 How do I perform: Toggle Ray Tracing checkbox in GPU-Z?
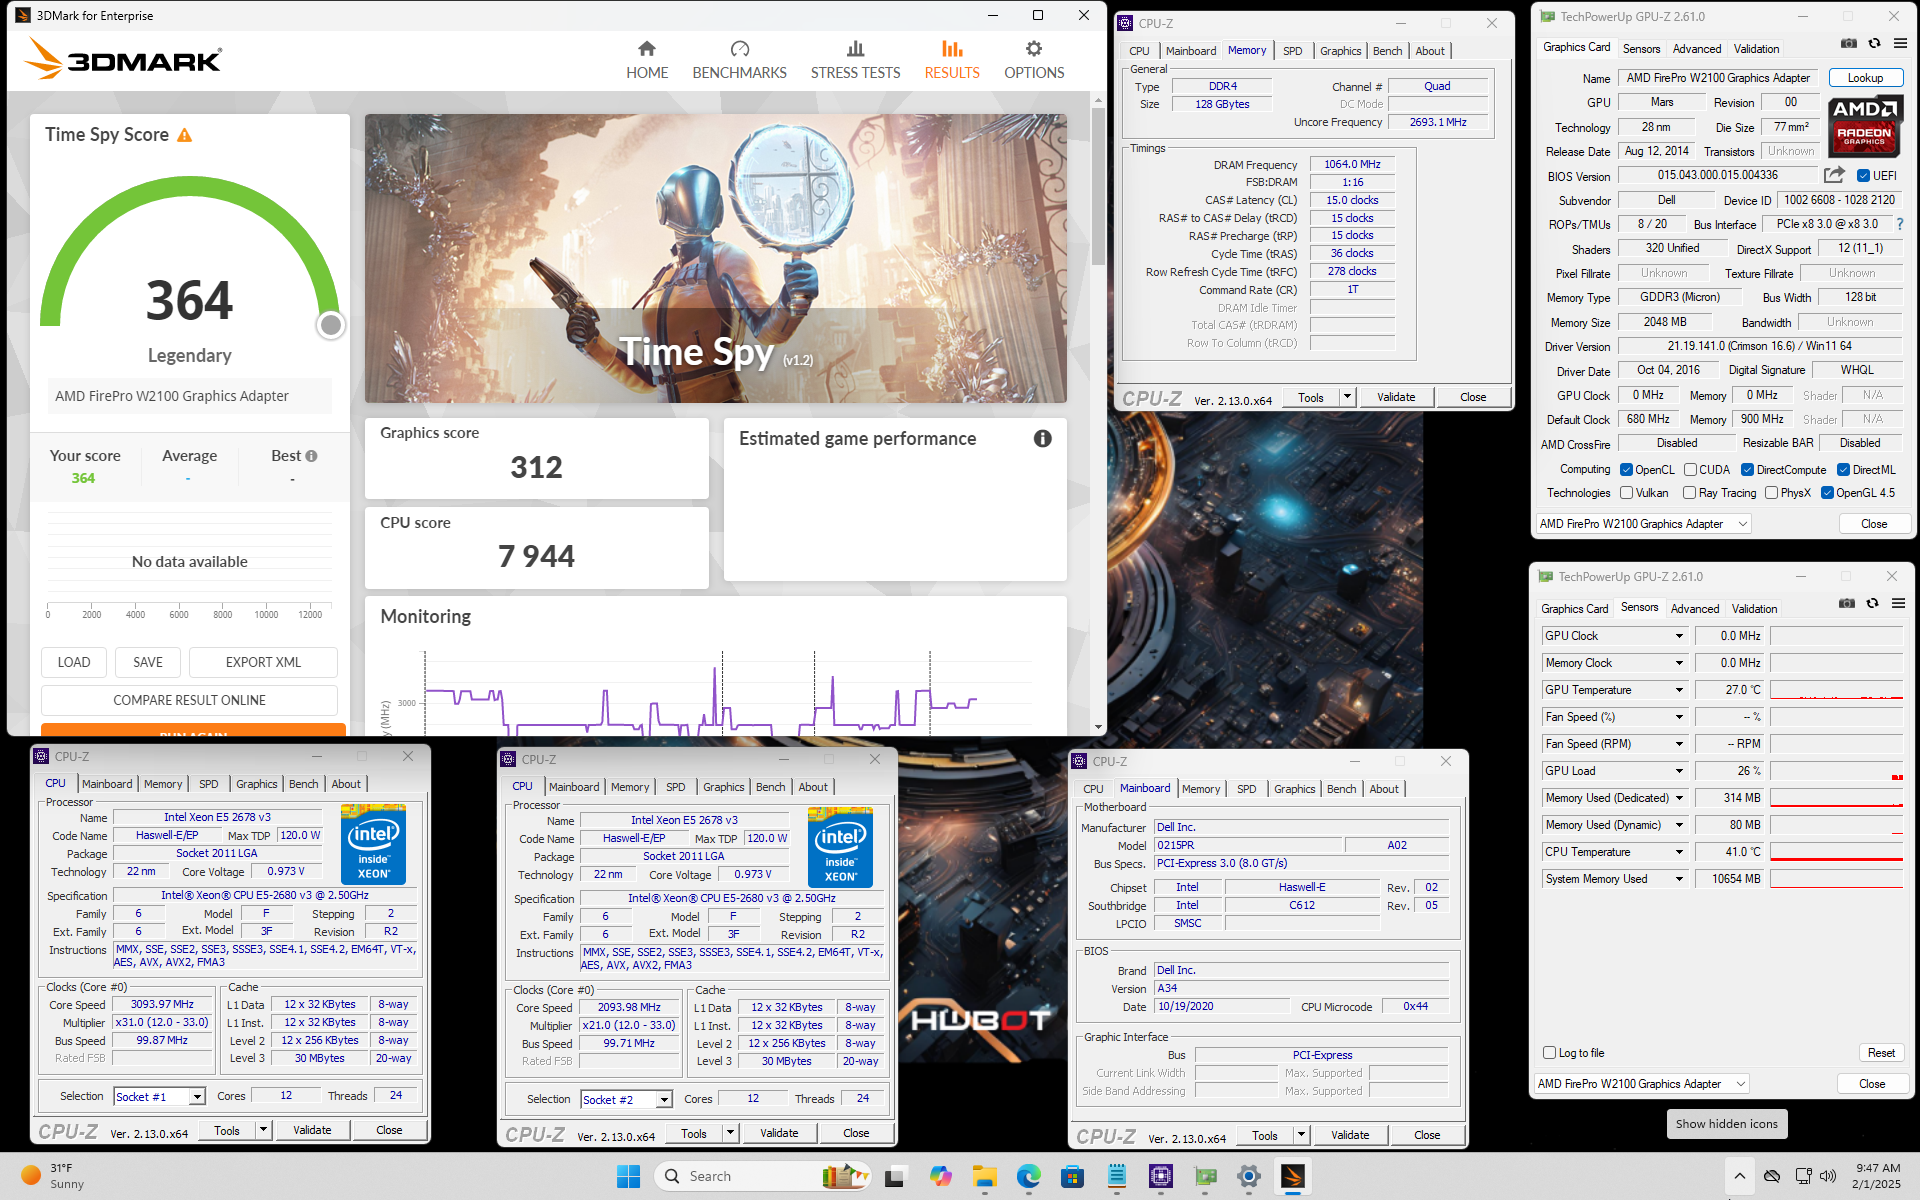pyautogui.click(x=1689, y=493)
